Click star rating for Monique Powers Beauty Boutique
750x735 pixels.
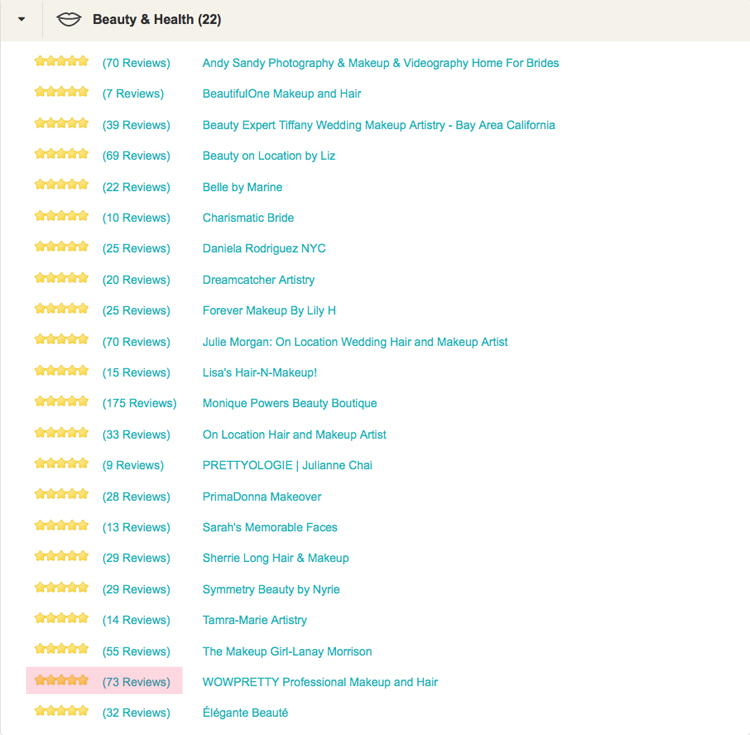pos(62,402)
